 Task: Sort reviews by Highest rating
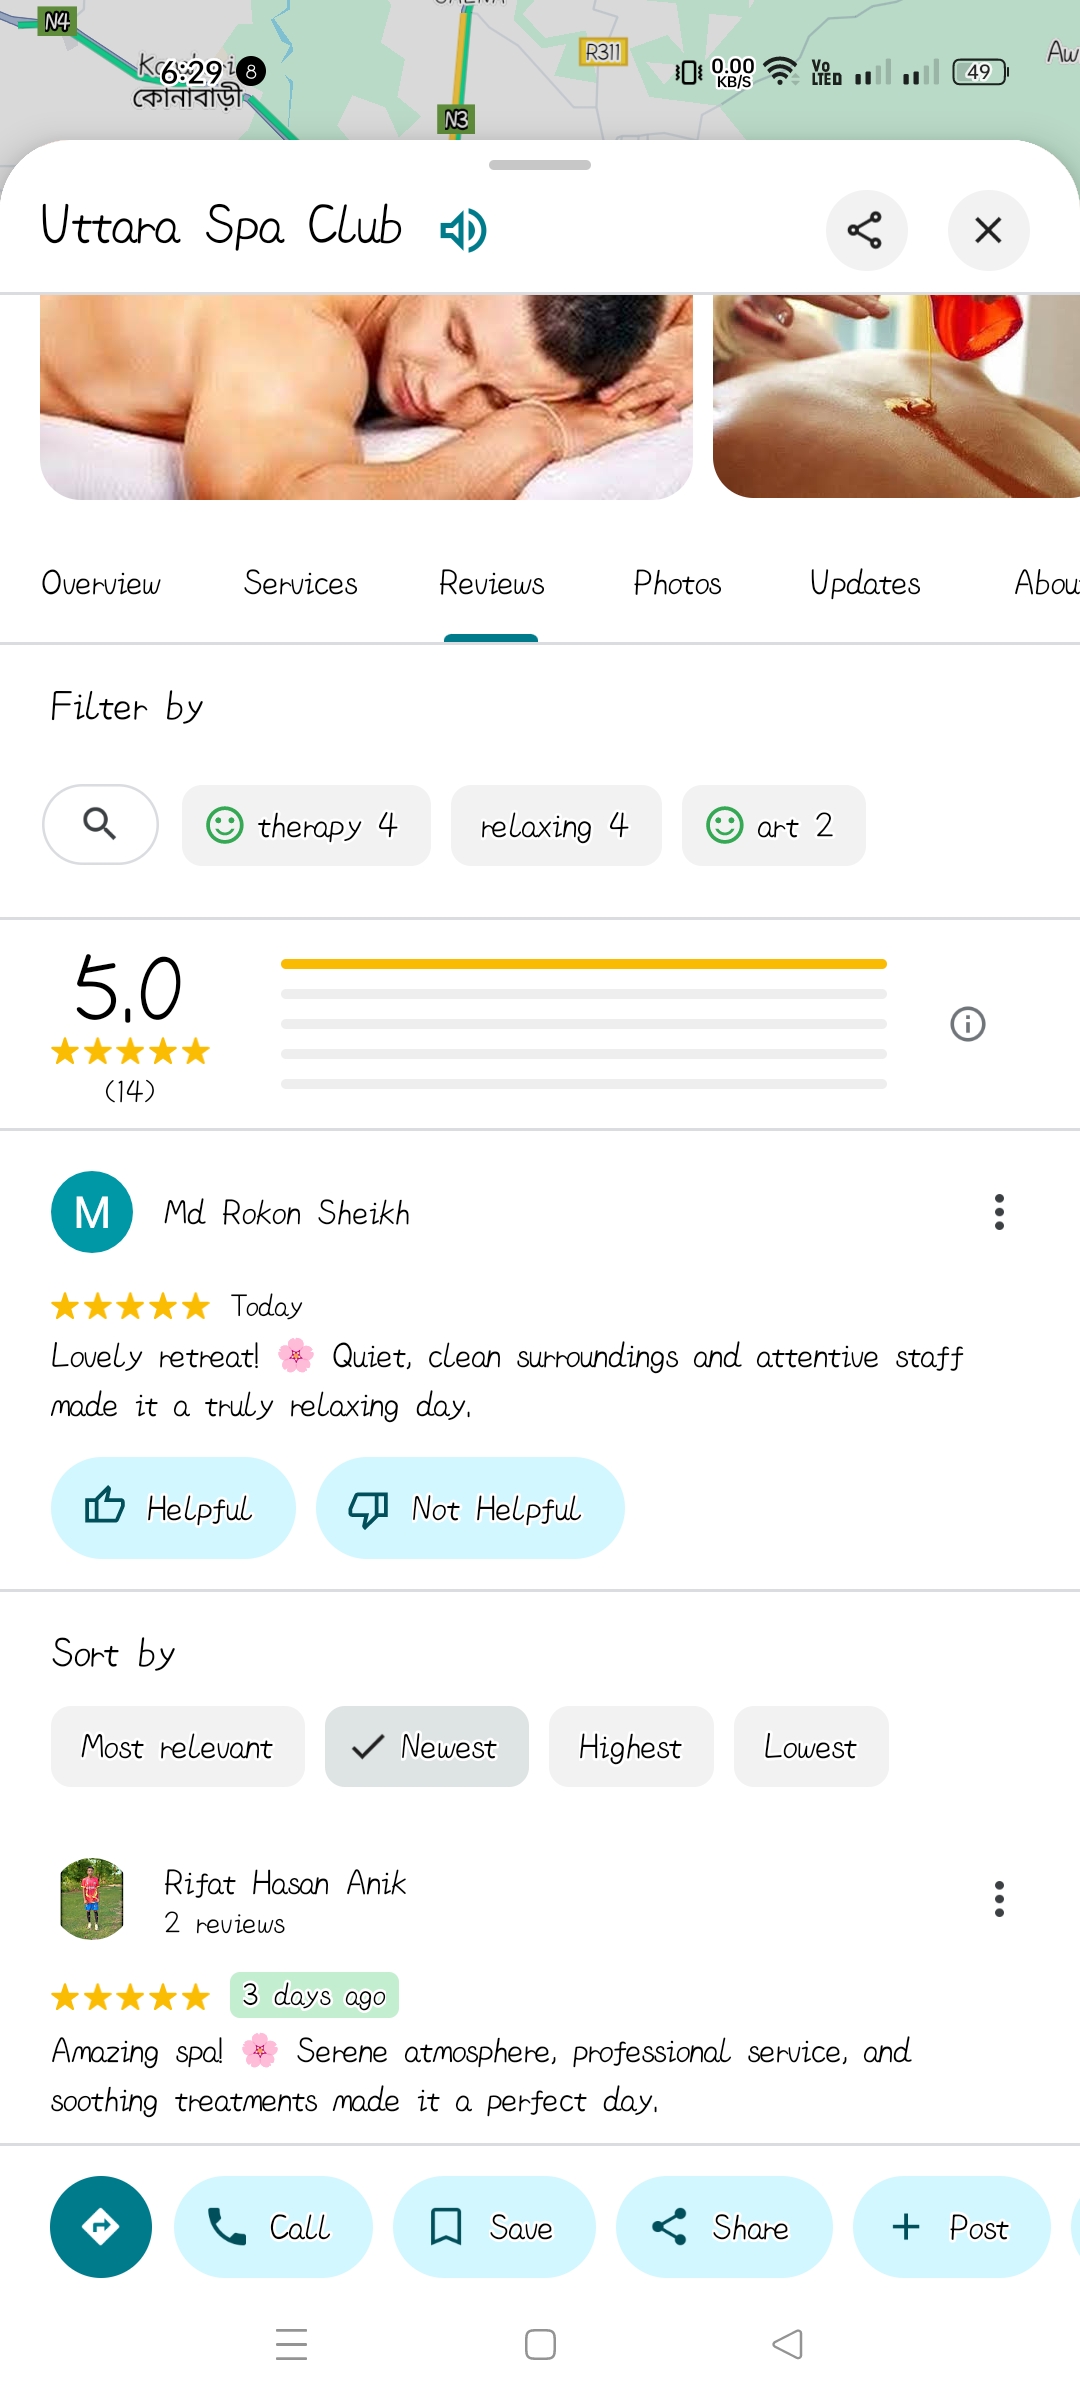[x=631, y=1747]
